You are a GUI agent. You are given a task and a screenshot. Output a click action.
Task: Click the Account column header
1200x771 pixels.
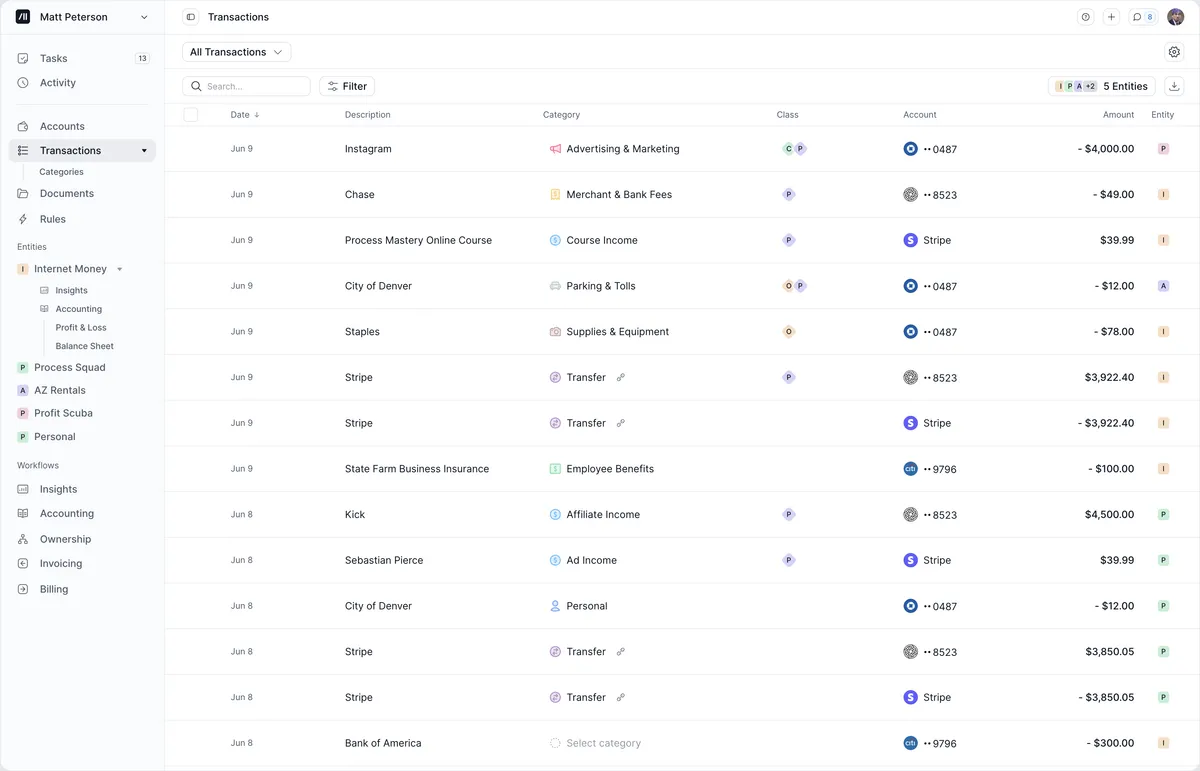[920, 115]
